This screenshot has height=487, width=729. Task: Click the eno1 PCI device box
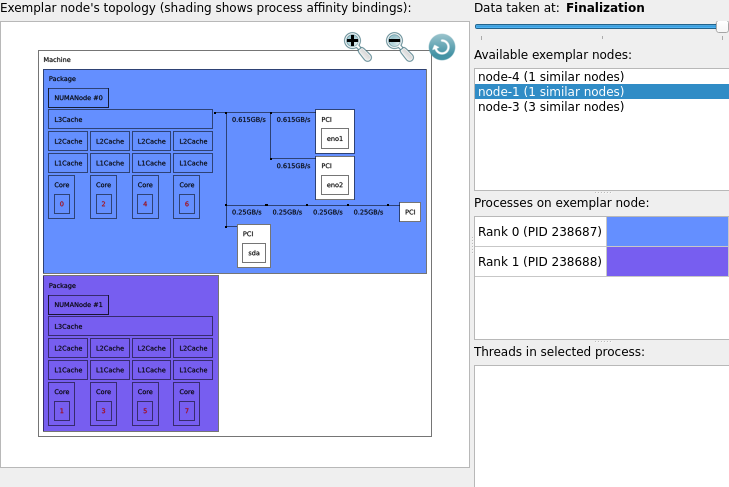[335, 138]
